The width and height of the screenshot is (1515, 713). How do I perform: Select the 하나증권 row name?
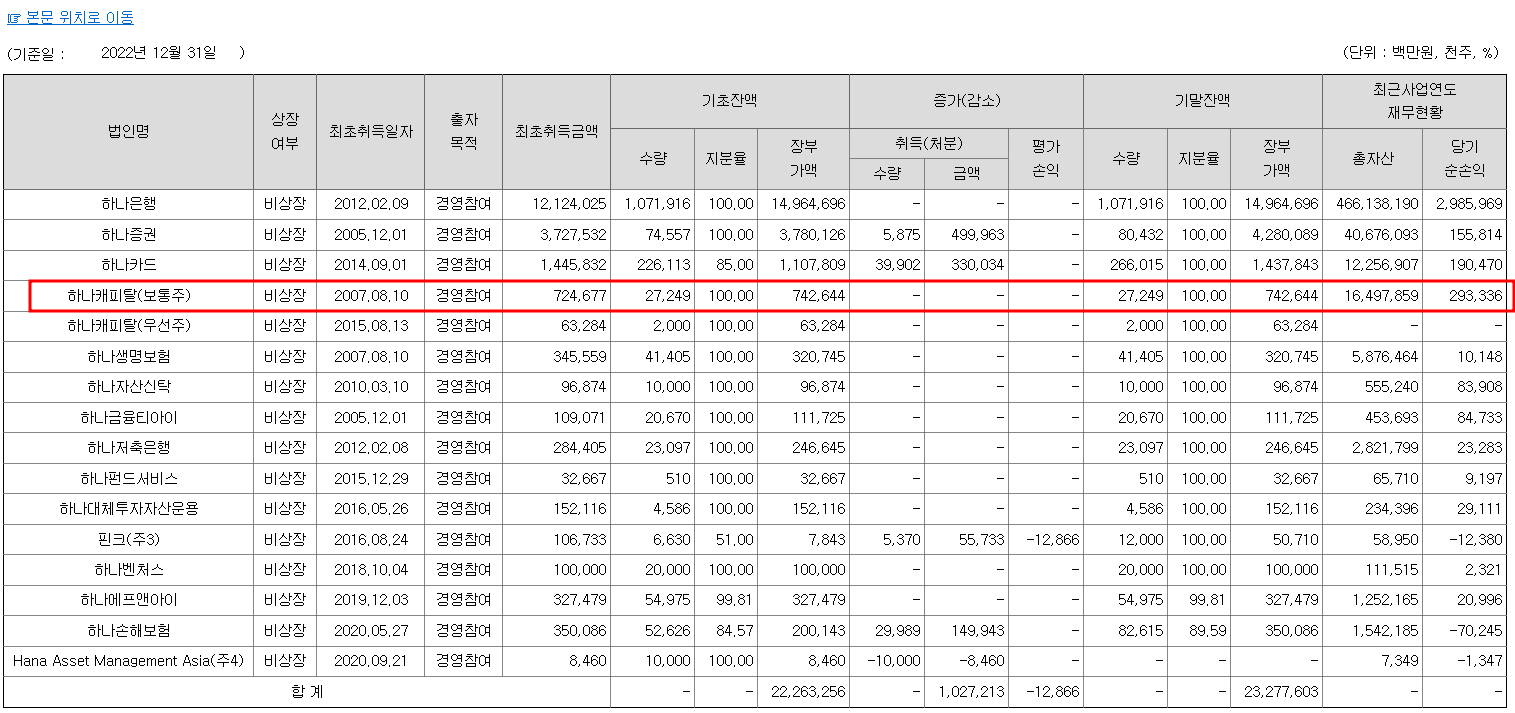tap(128, 235)
